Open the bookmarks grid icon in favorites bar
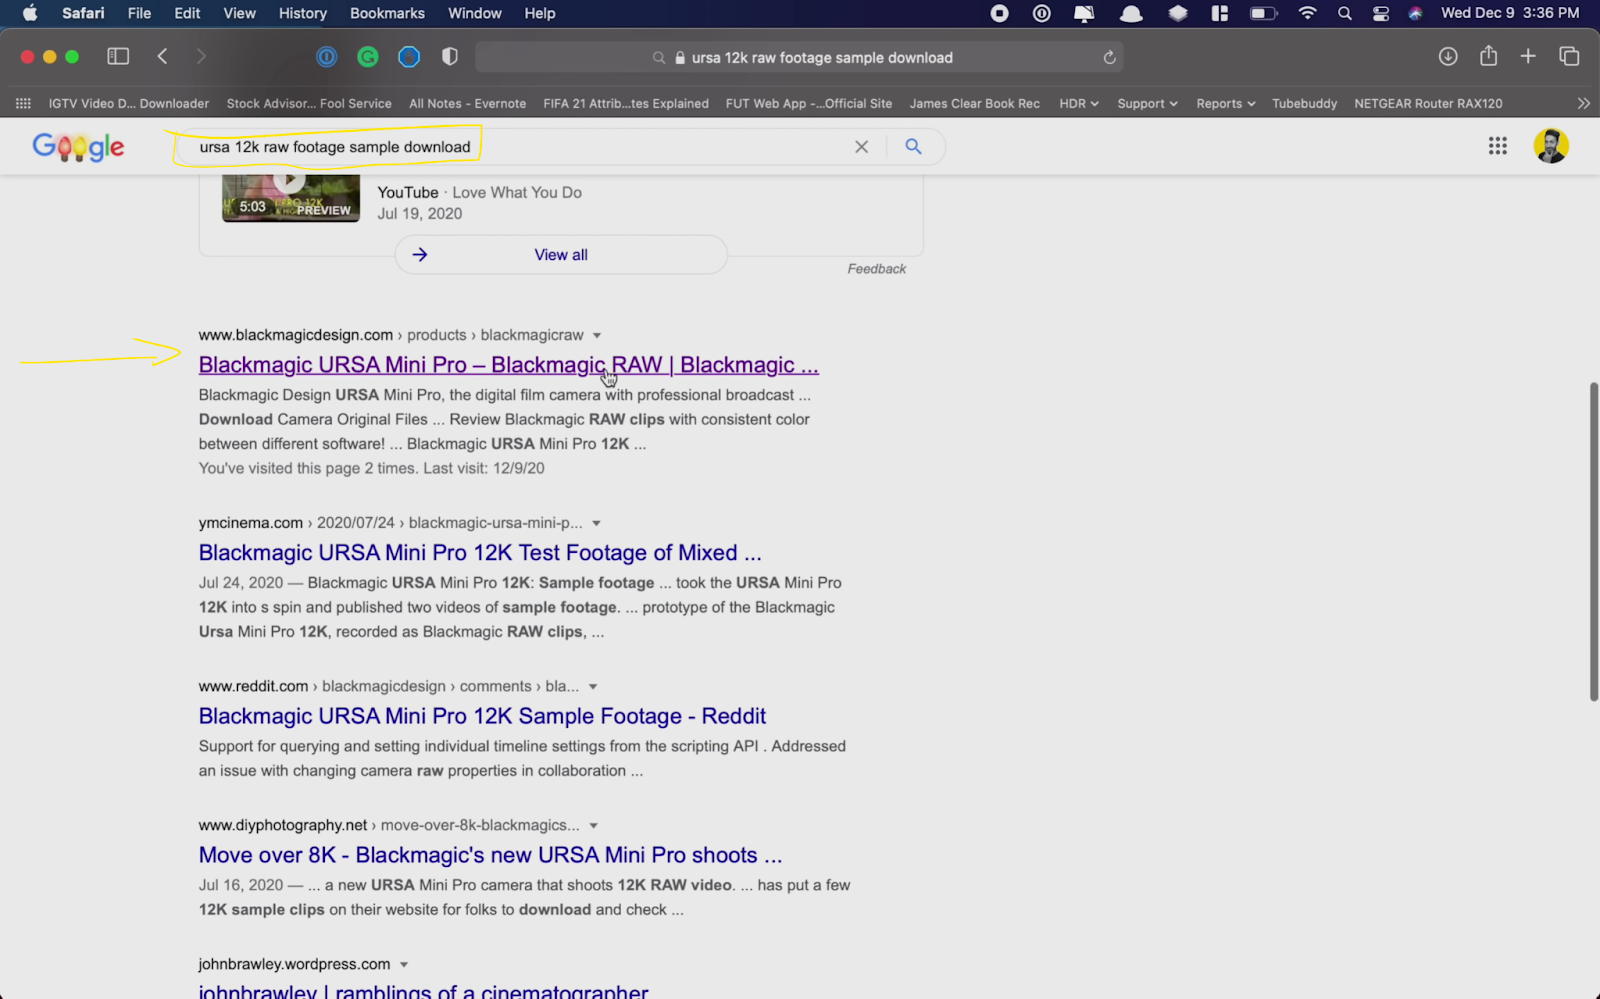The image size is (1600, 999). [23, 103]
